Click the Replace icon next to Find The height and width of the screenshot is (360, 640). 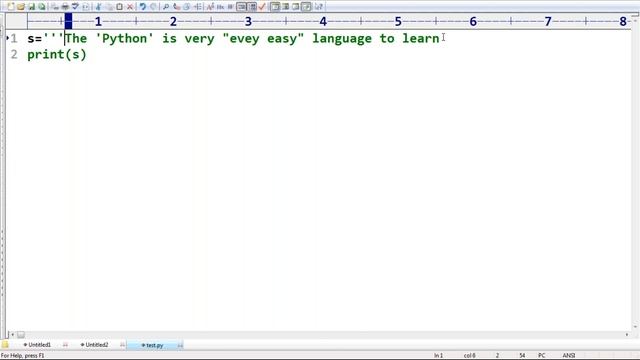coord(176,7)
